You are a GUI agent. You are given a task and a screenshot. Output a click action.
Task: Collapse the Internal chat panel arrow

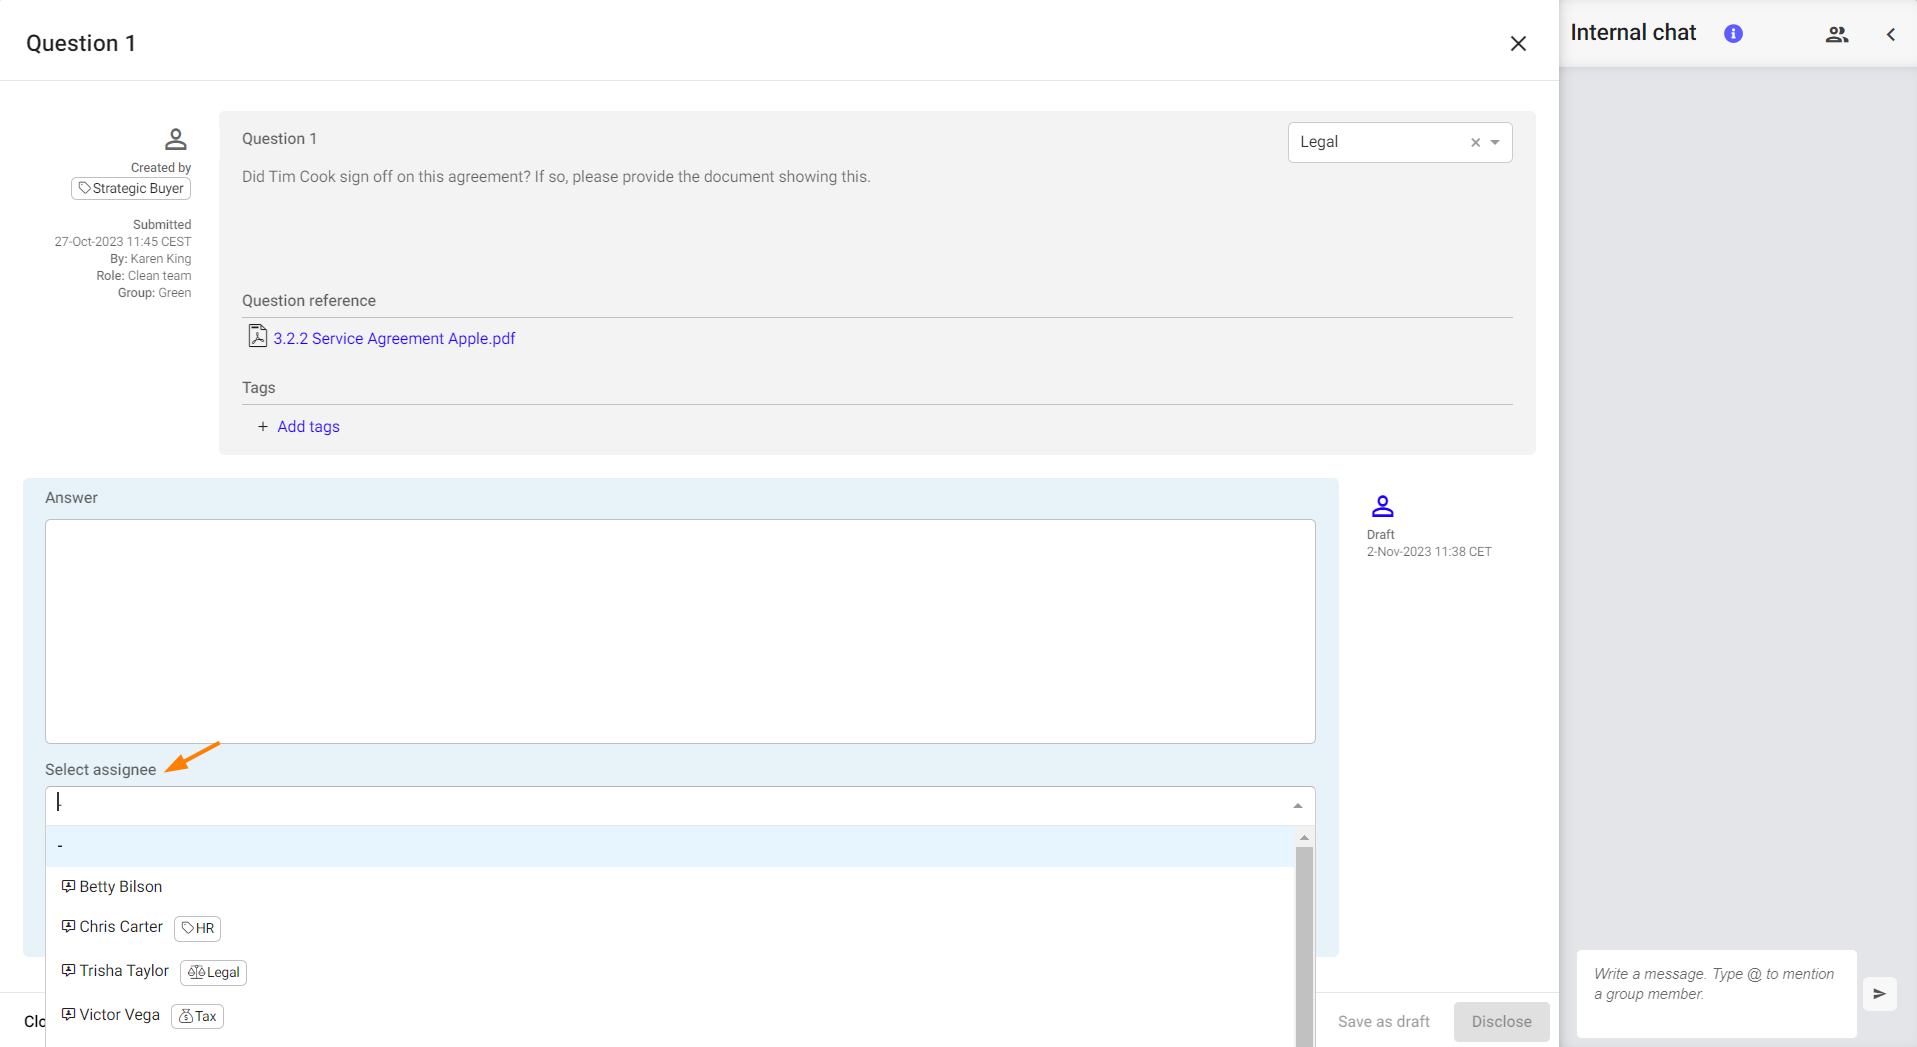click(1890, 34)
